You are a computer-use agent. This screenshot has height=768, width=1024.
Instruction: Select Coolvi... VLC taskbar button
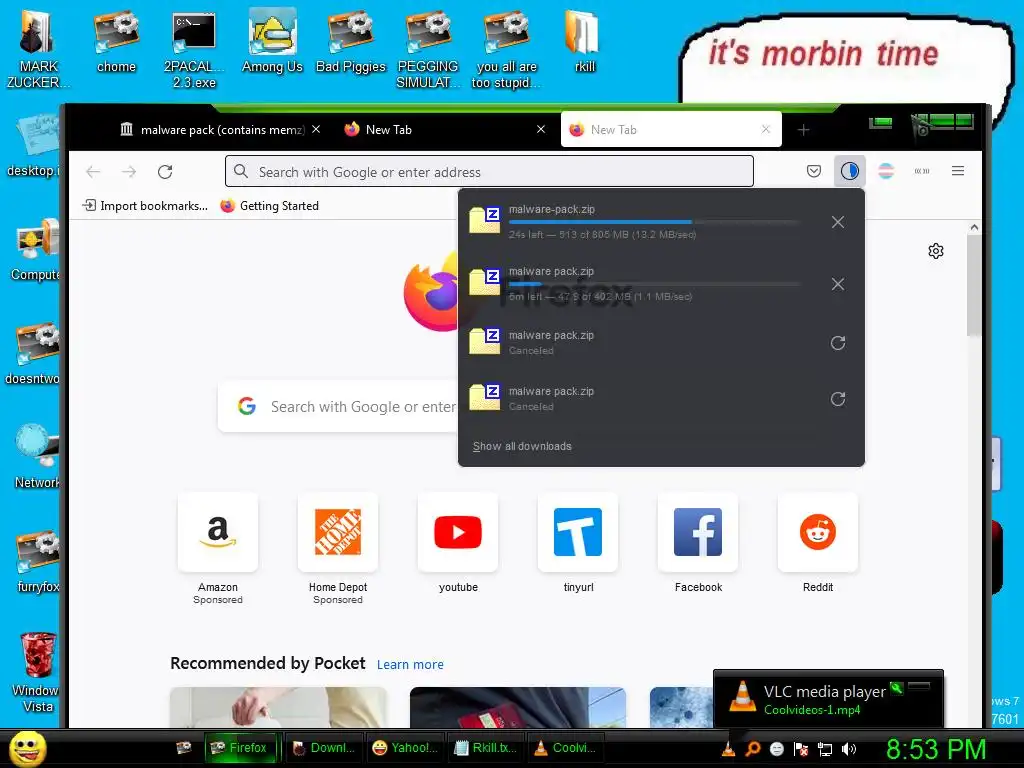[566, 748]
